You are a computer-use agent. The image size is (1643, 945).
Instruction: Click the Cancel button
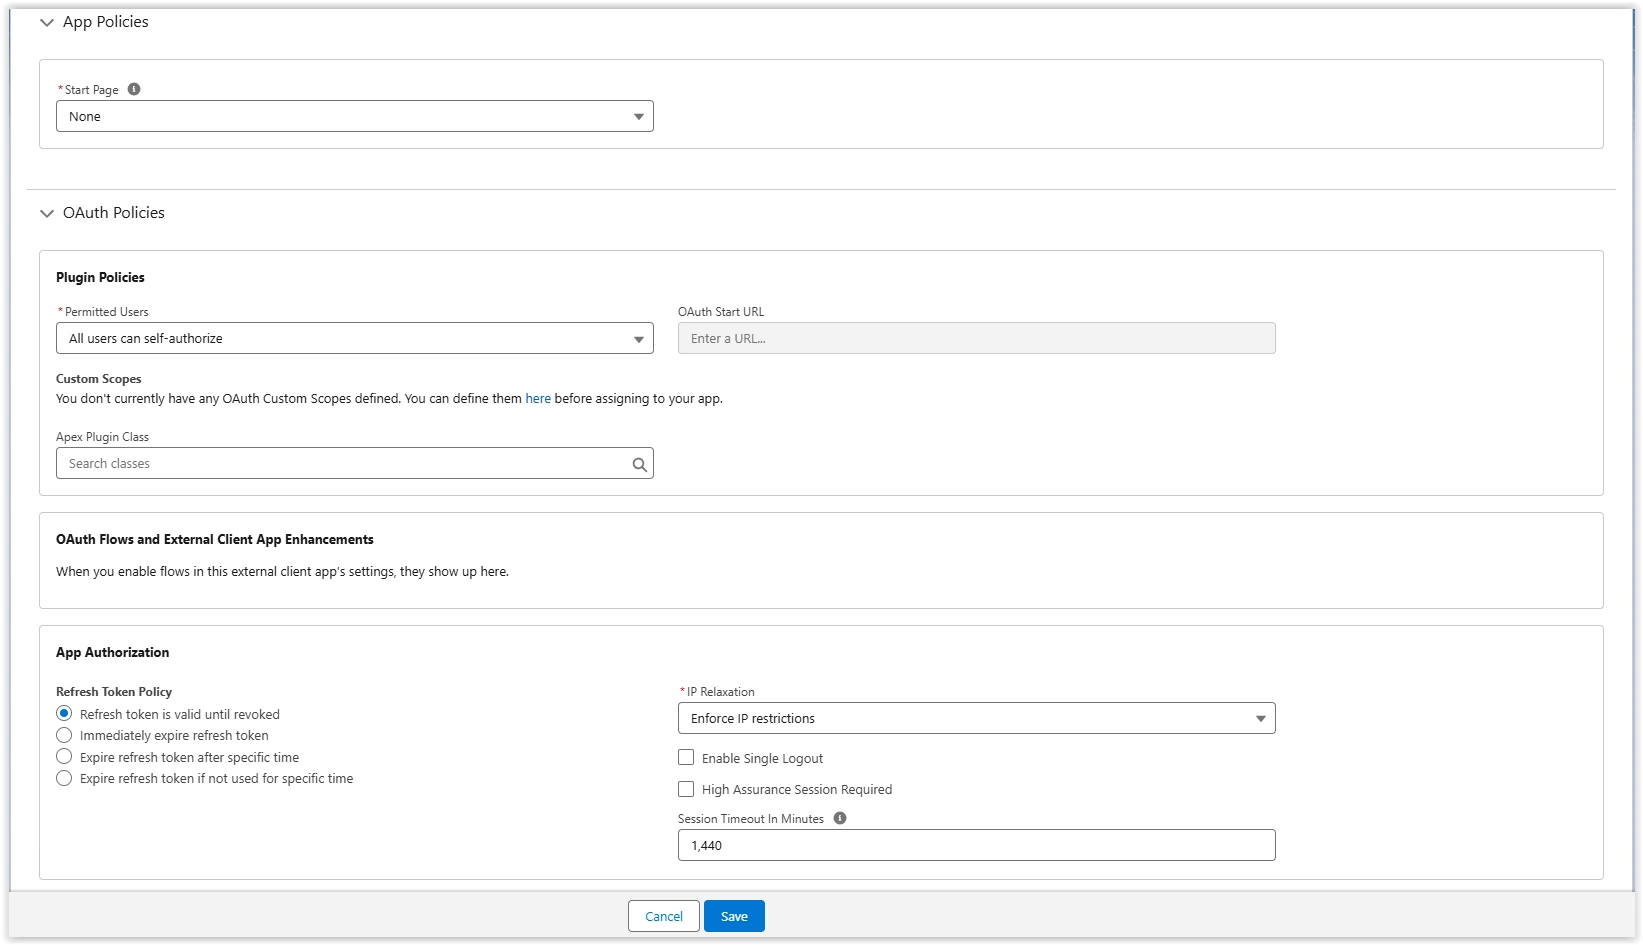point(663,915)
